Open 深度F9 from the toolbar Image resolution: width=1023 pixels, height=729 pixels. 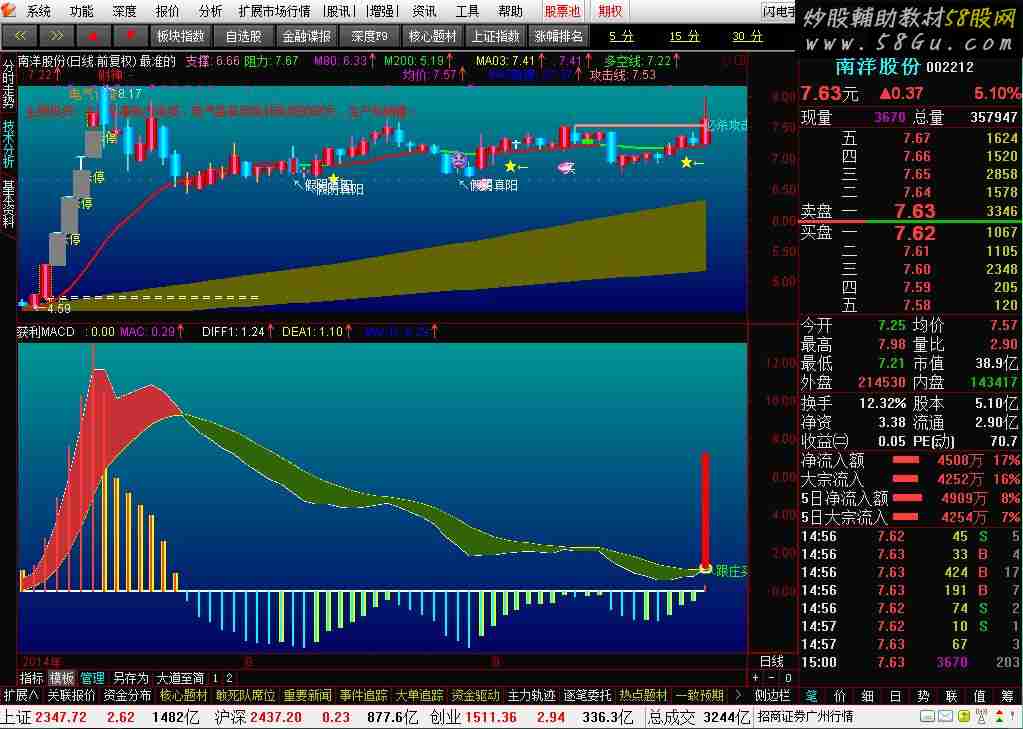[x=370, y=37]
